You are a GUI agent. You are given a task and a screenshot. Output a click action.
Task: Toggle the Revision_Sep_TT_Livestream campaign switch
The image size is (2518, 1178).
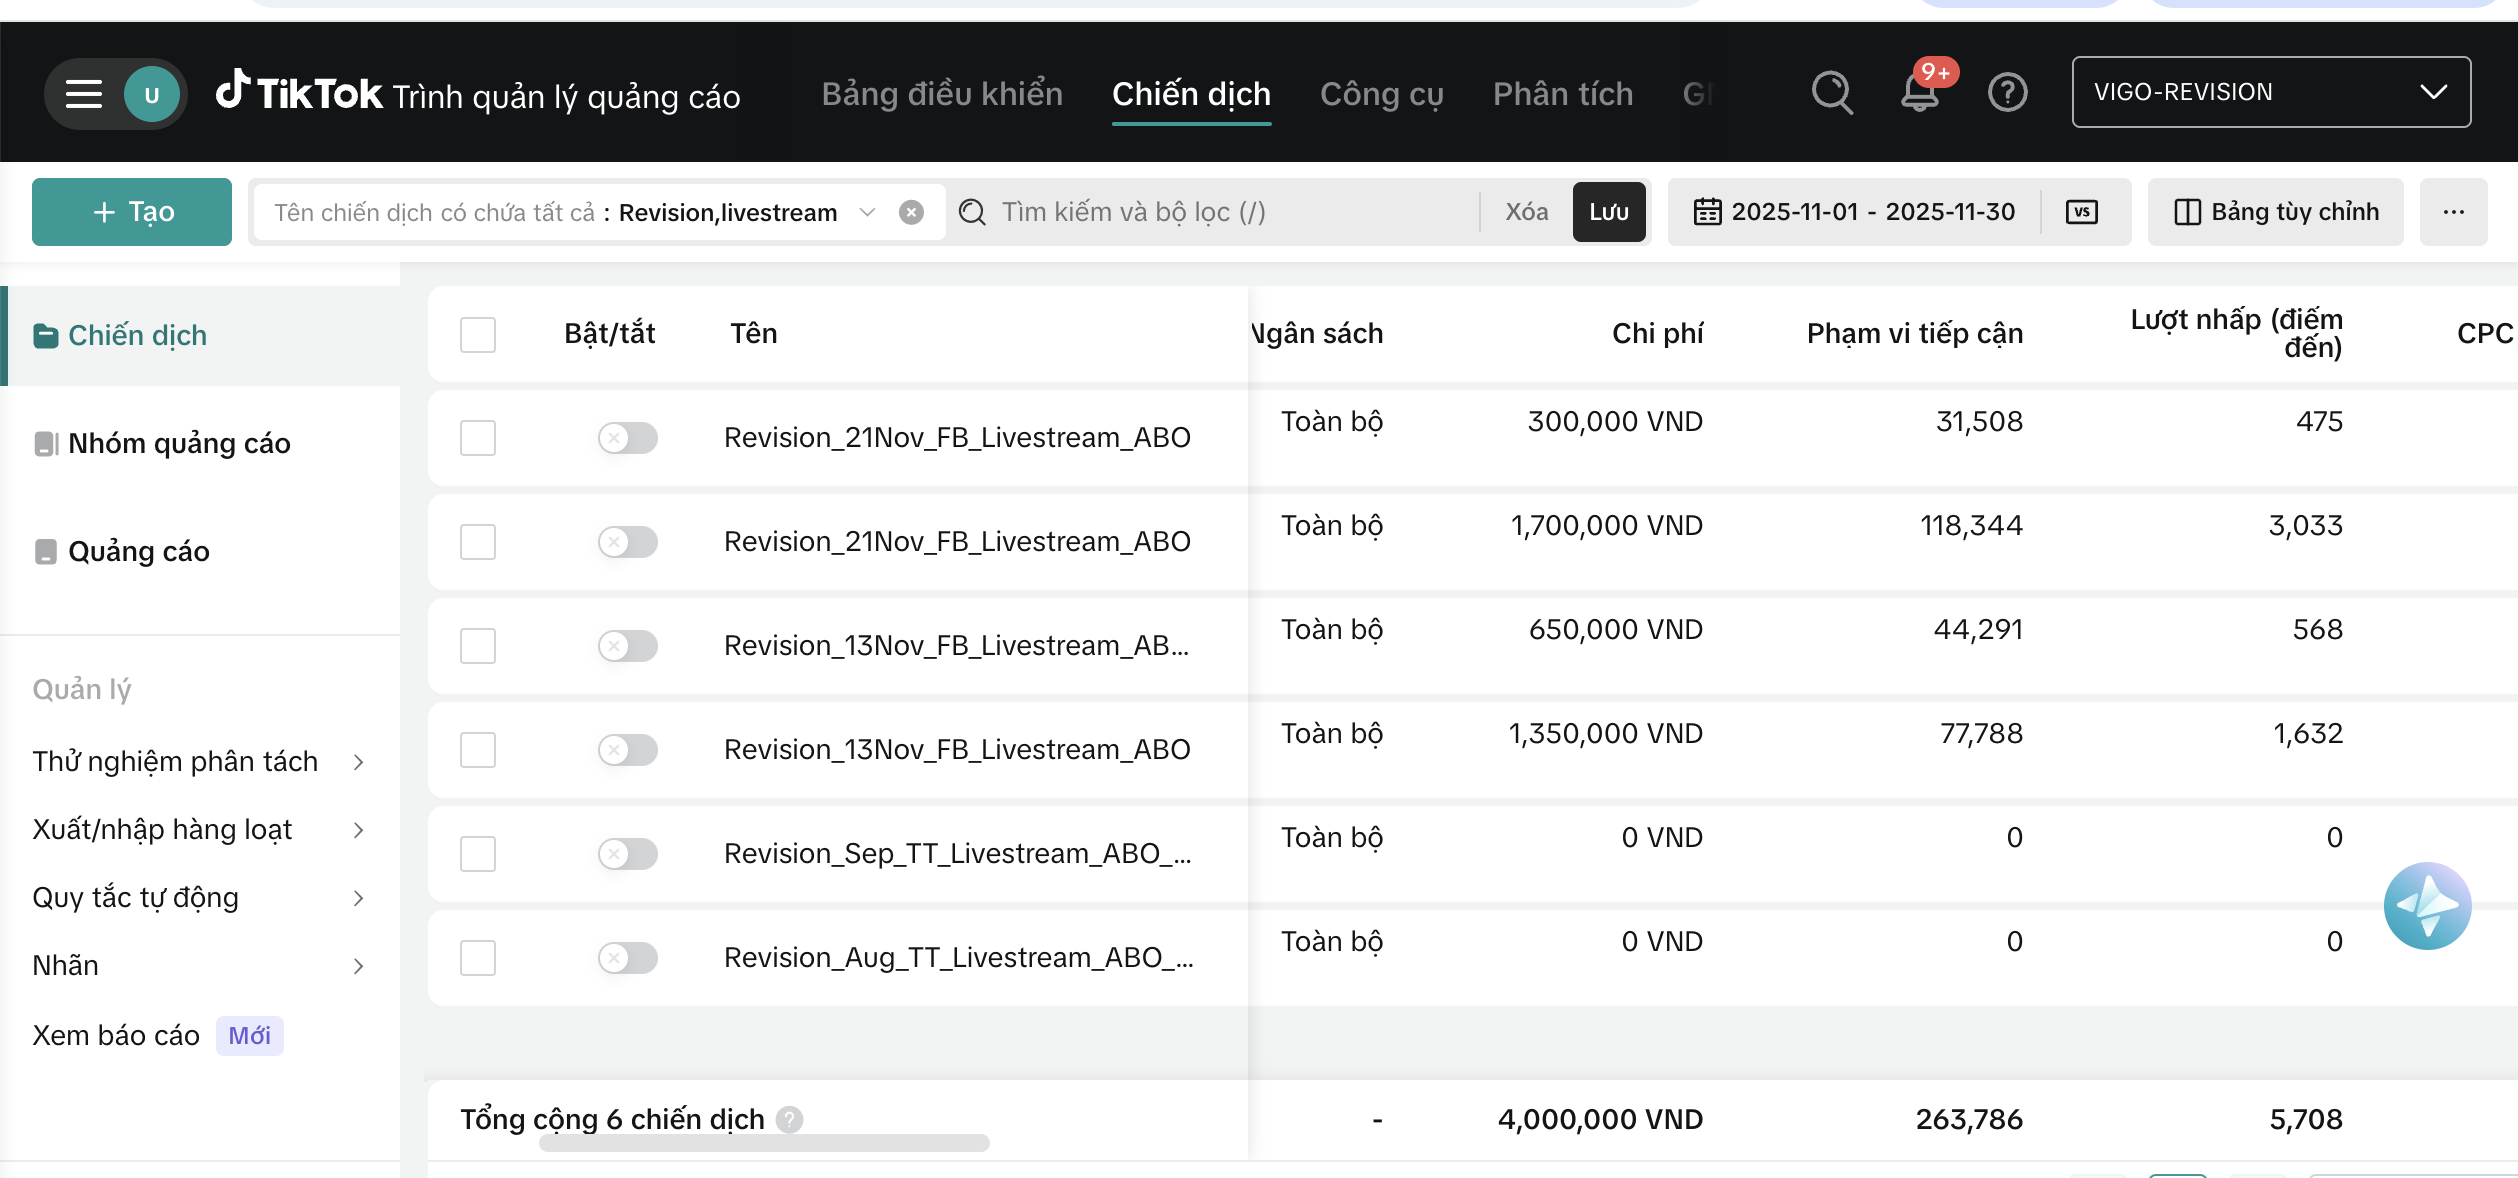pyautogui.click(x=627, y=854)
